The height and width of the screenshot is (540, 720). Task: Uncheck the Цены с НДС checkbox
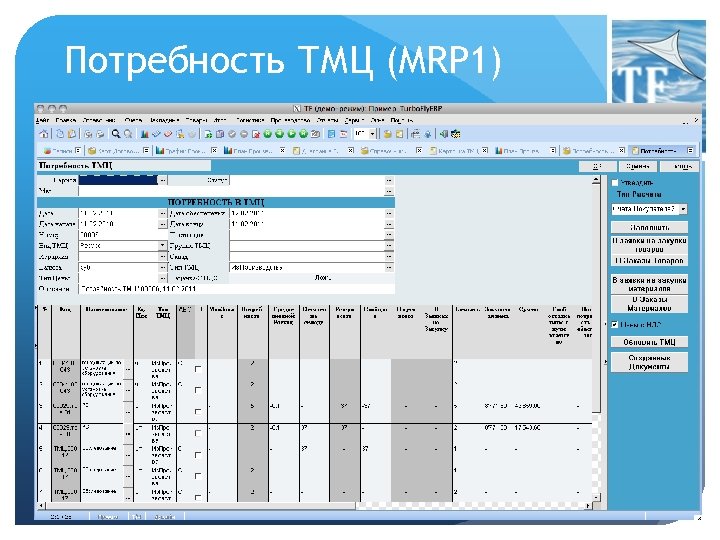(615, 325)
